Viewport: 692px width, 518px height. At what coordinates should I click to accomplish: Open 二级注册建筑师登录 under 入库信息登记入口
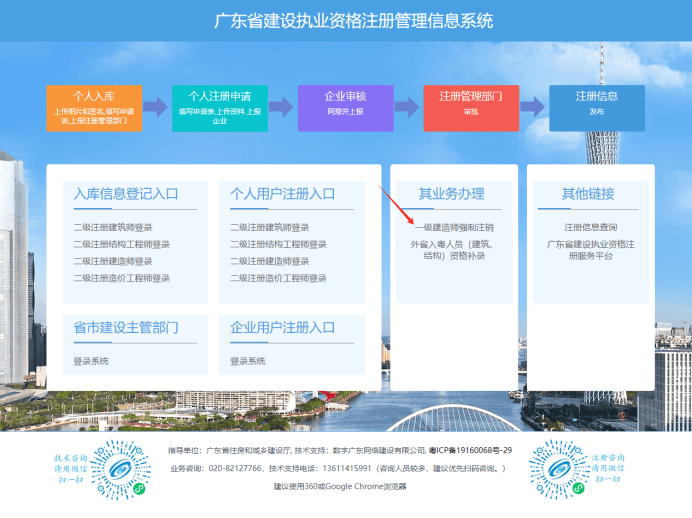point(113,227)
